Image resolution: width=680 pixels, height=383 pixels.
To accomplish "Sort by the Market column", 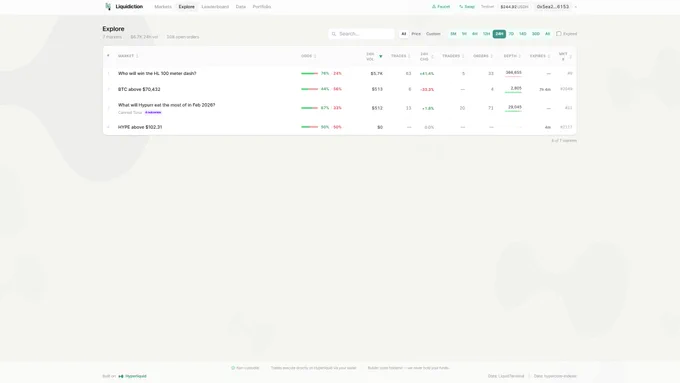I will [128, 56].
